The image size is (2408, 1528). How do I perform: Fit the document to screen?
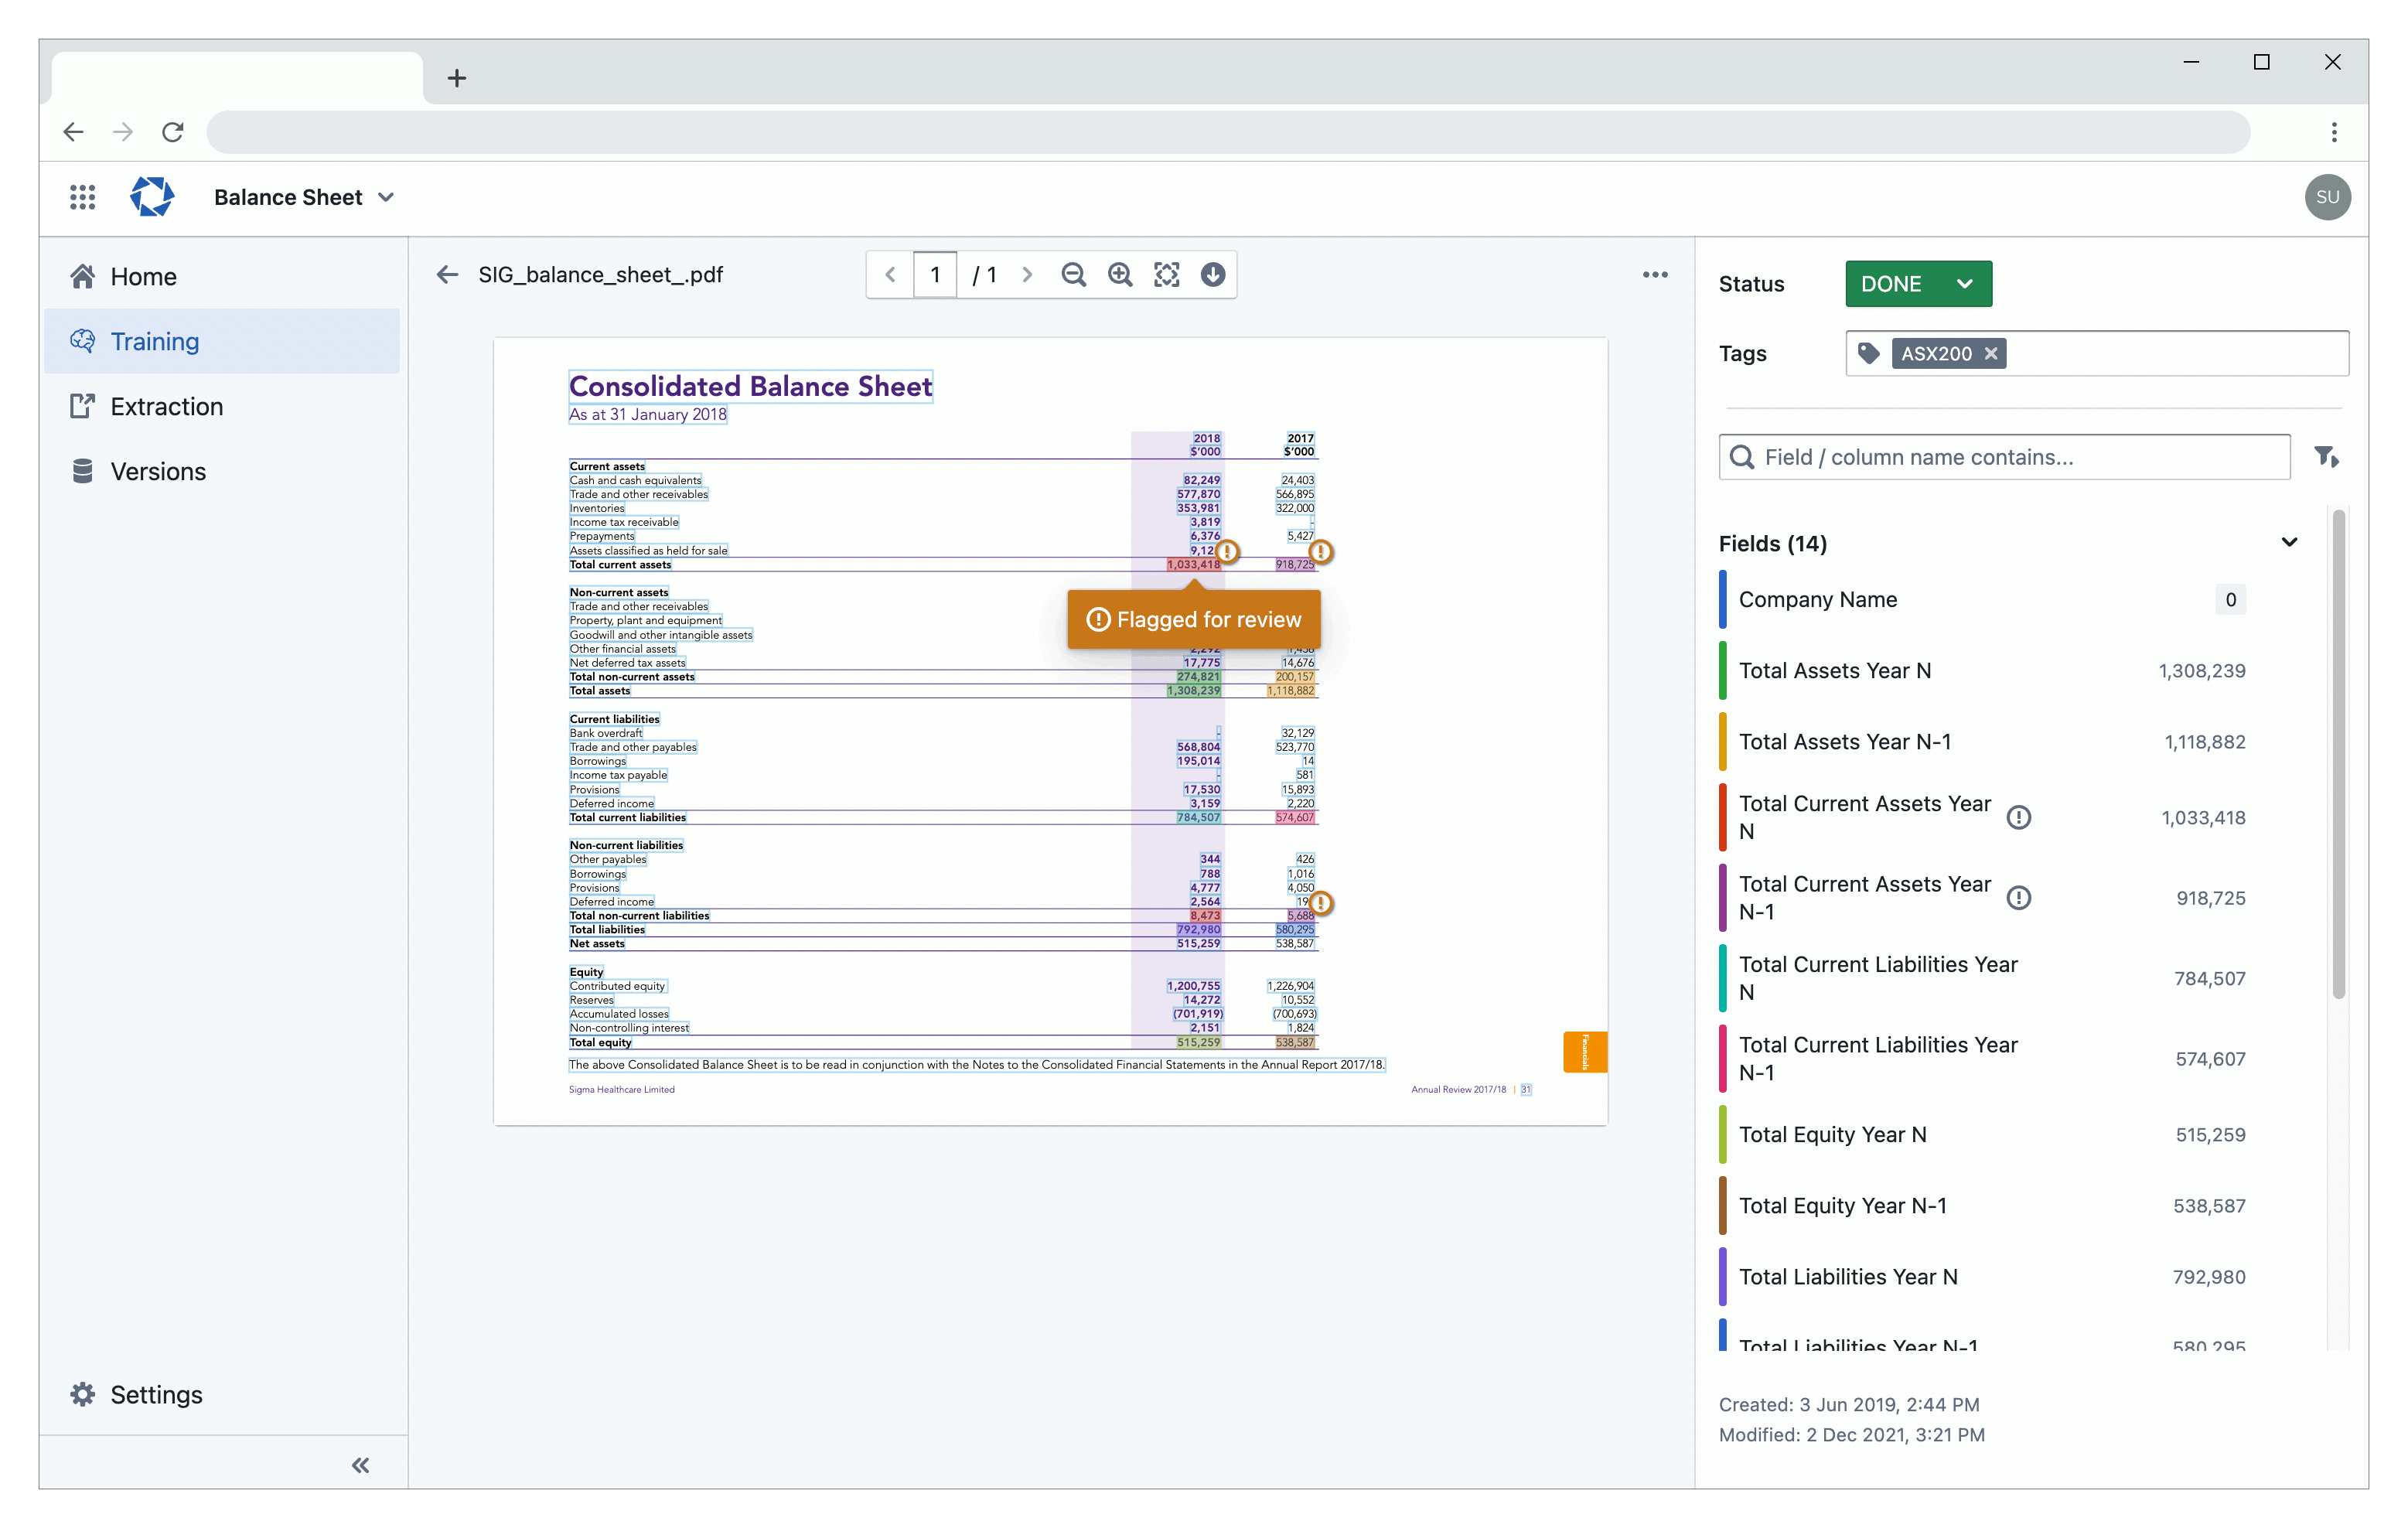[1166, 274]
